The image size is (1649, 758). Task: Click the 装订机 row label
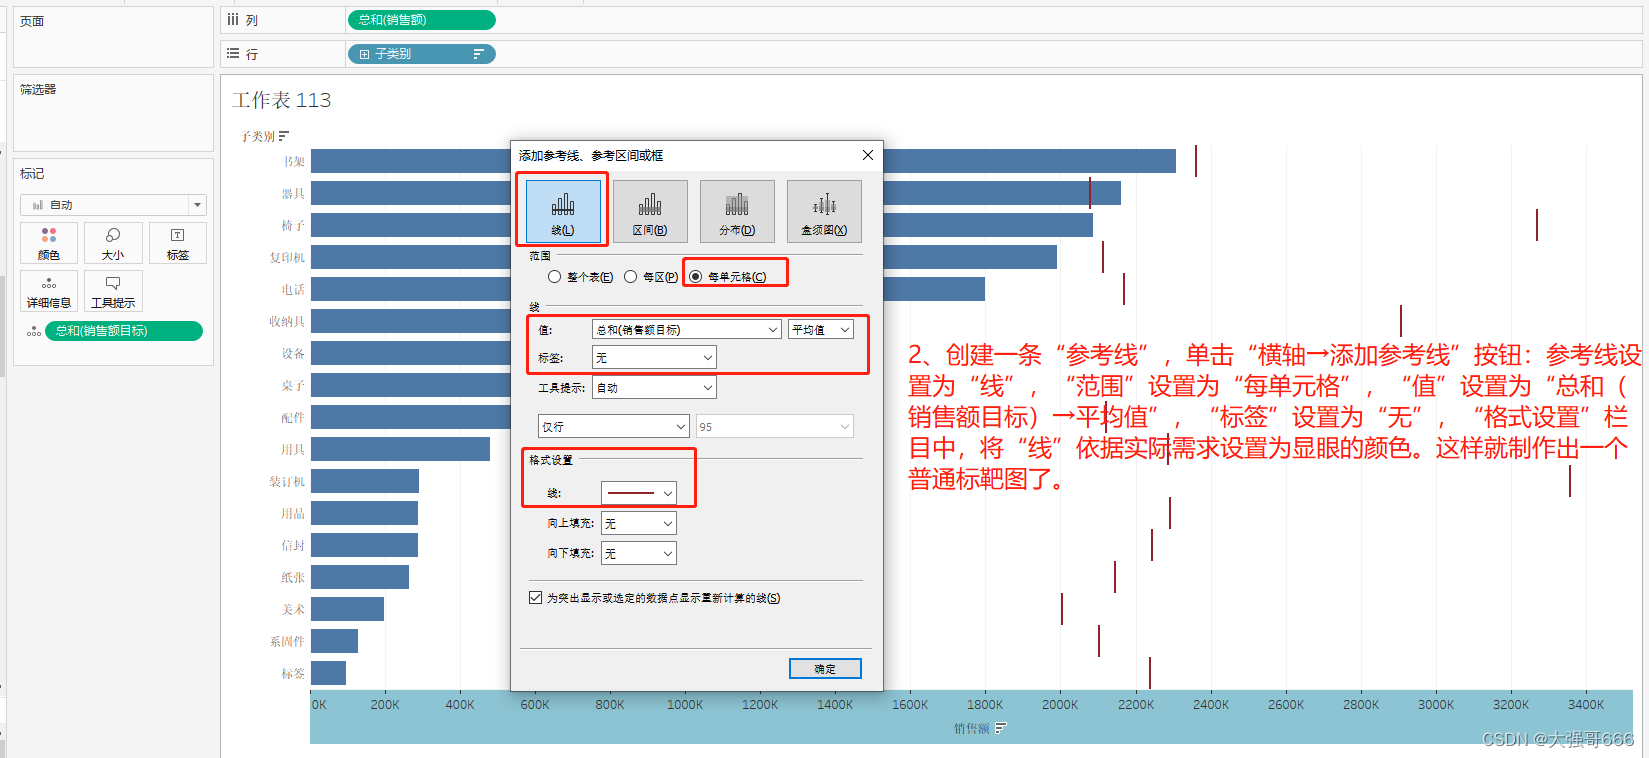pos(287,481)
